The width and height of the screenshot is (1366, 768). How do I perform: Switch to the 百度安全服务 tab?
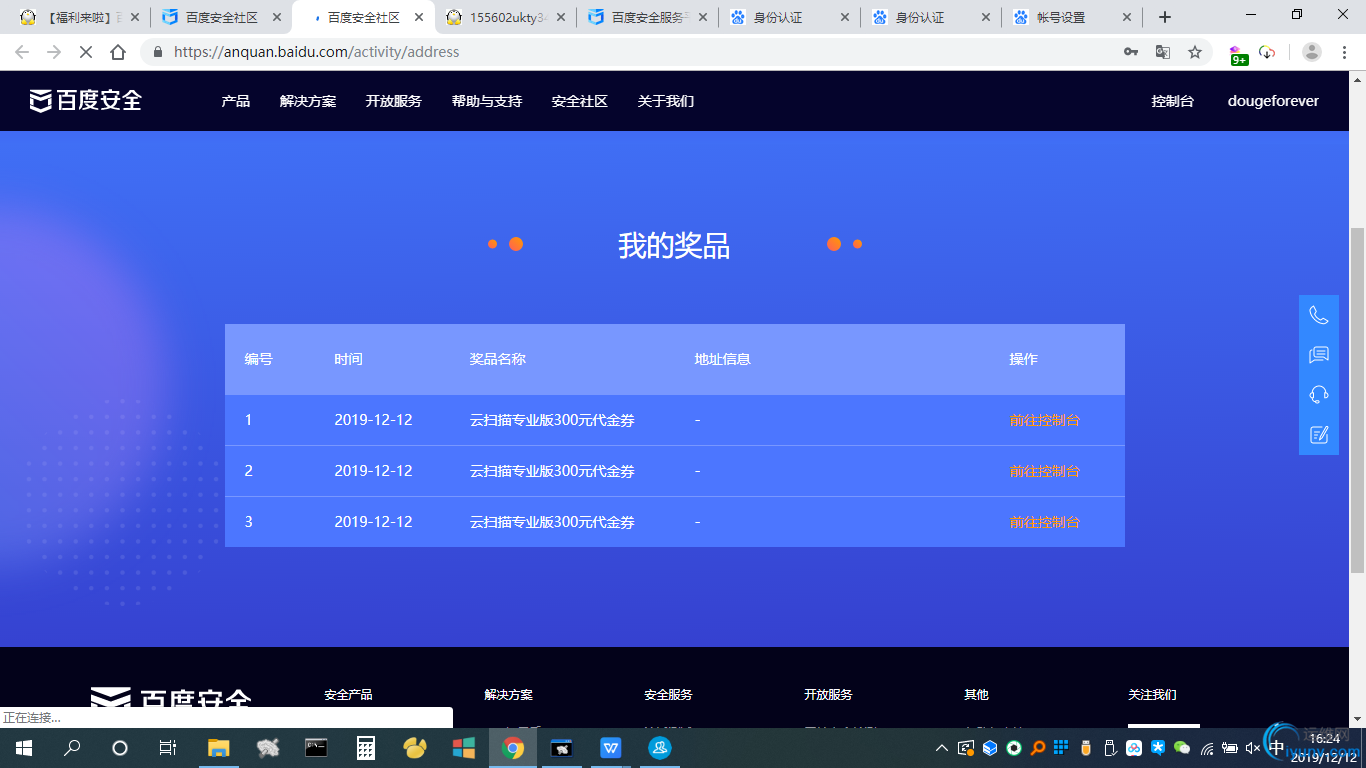coord(648,17)
